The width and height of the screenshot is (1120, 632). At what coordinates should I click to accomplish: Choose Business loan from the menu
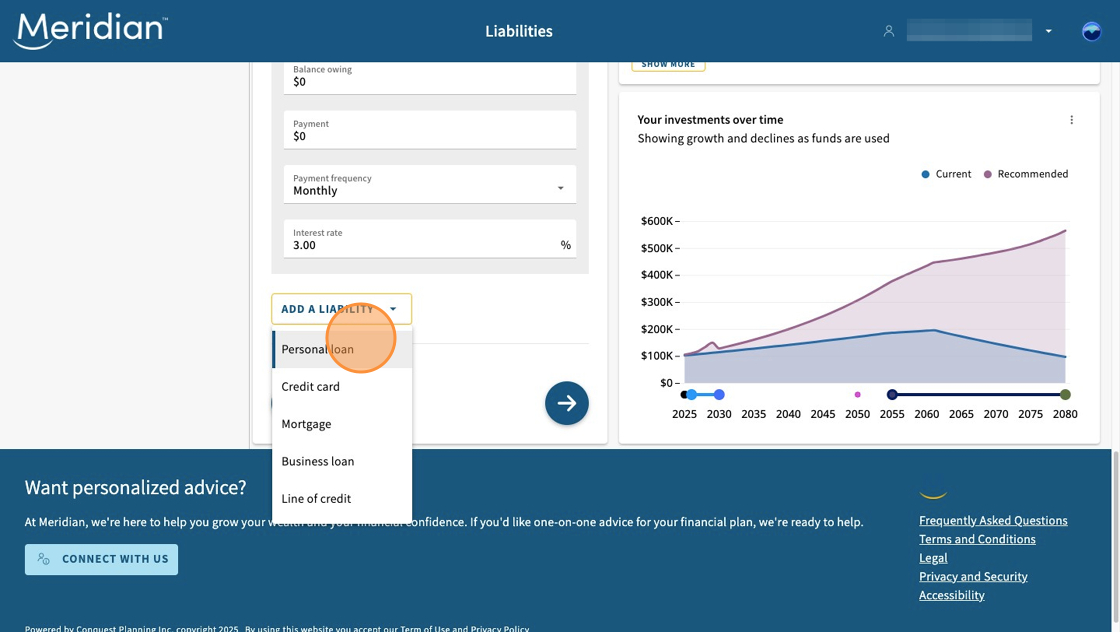pyautogui.click(x=342, y=461)
